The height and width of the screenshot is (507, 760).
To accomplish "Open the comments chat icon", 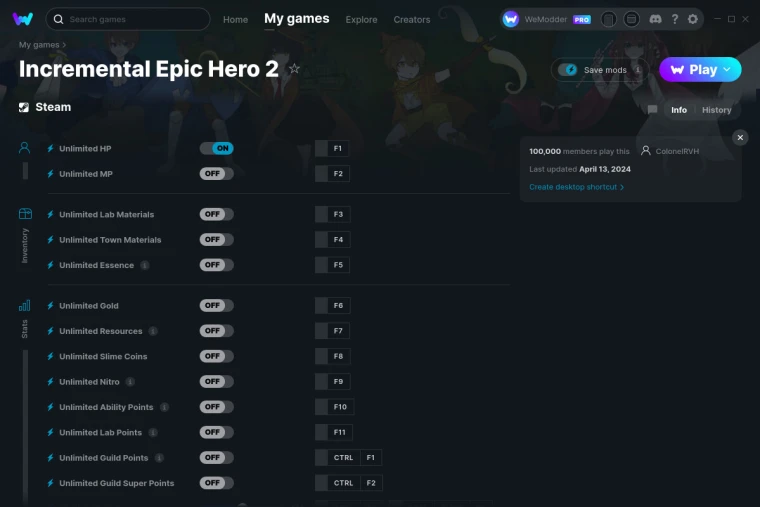I will (x=652, y=110).
